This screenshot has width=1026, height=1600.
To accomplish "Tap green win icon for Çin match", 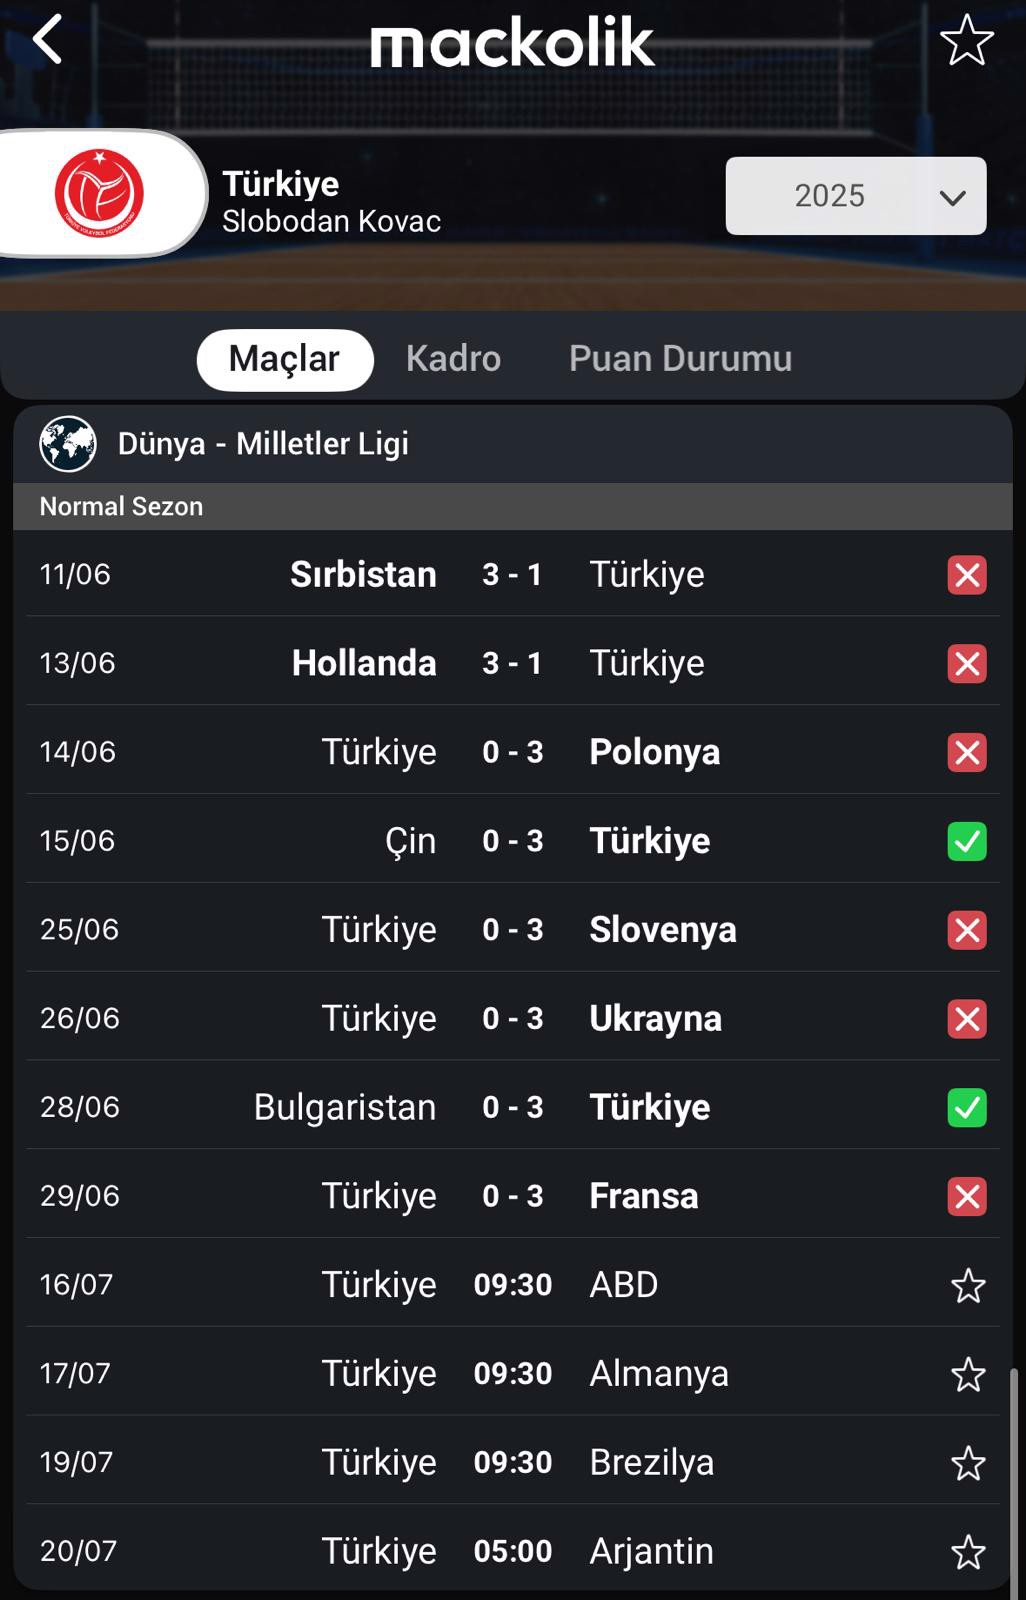I will (x=967, y=841).
